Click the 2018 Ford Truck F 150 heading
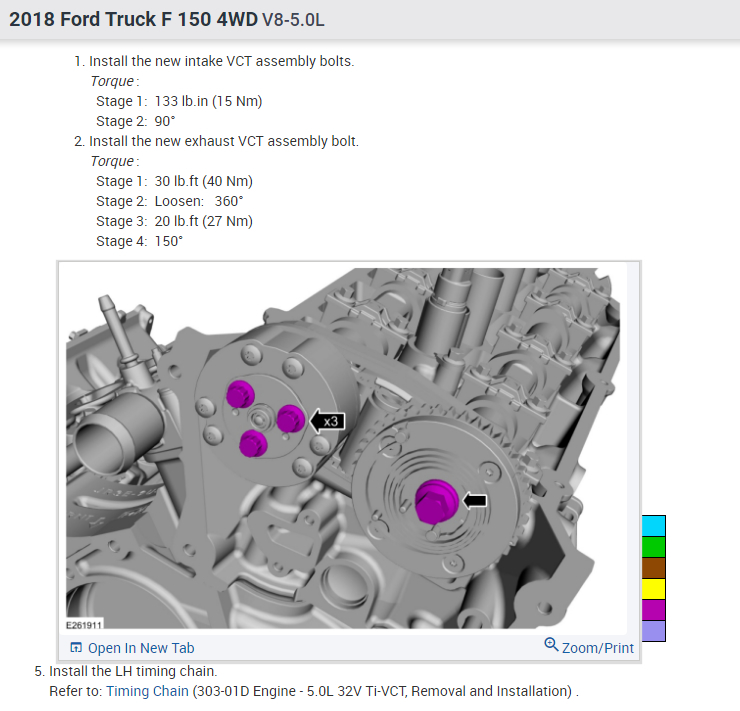The width and height of the screenshot is (740, 711). click(x=133, y=19)
